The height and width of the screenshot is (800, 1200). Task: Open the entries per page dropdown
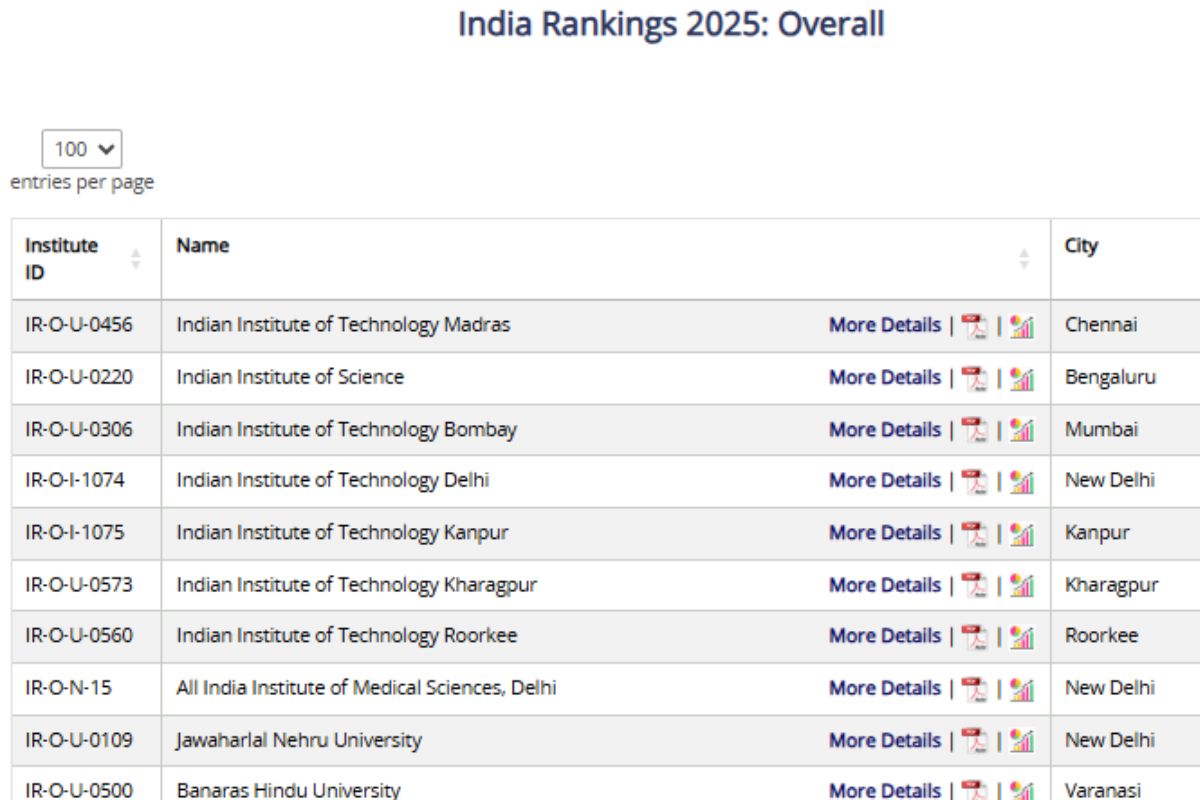pos(82,149)
